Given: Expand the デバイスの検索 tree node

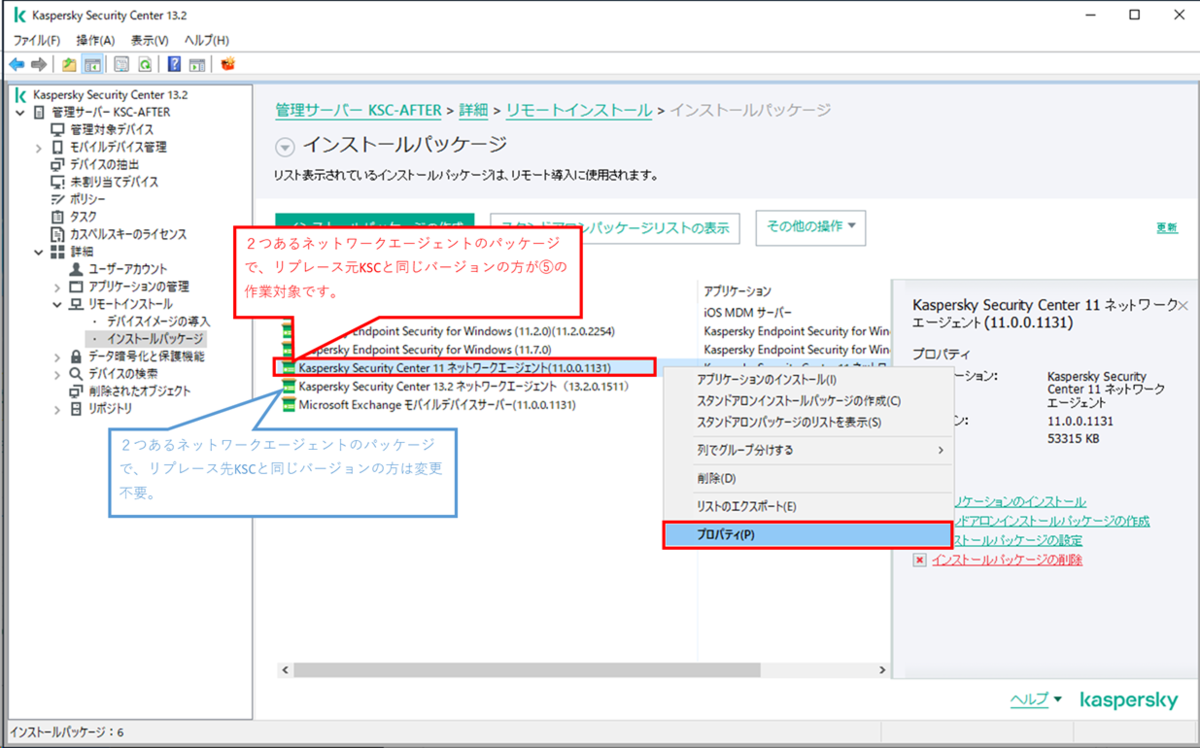Looking at the screenshot, I should (57, 373).
